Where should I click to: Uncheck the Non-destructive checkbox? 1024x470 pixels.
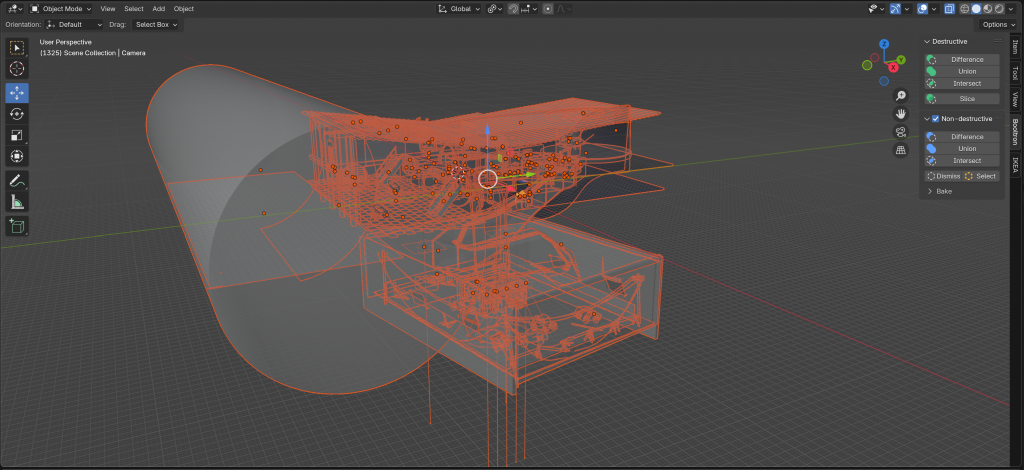pyautogui.click(x=935, y=119)
